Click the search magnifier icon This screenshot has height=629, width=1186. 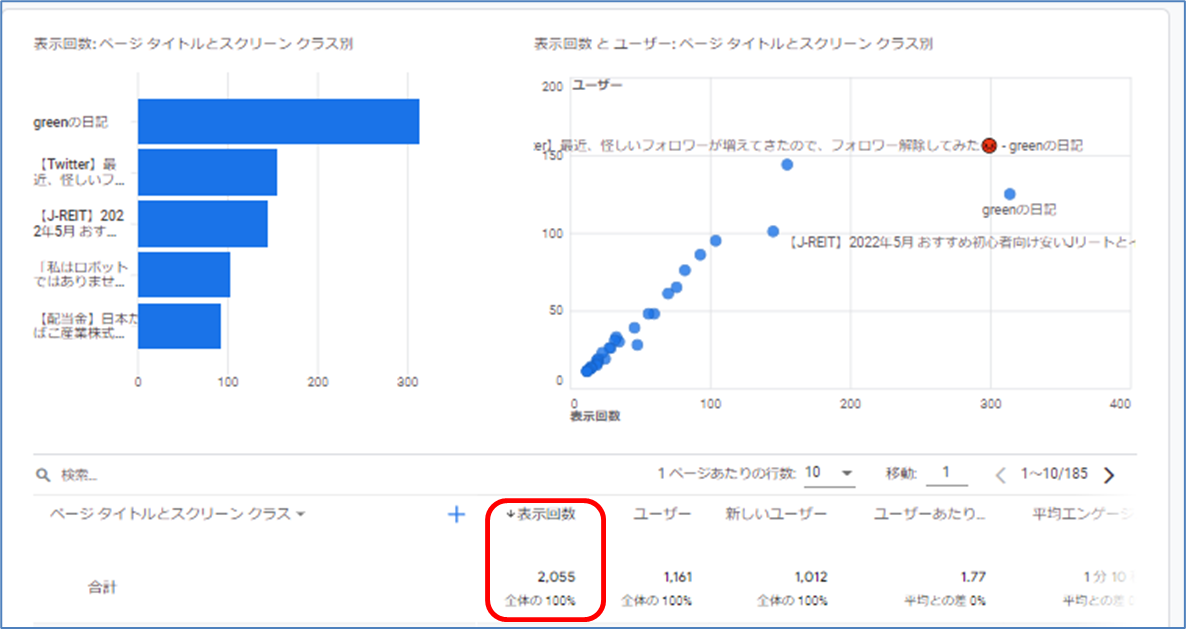coord(42,476)
